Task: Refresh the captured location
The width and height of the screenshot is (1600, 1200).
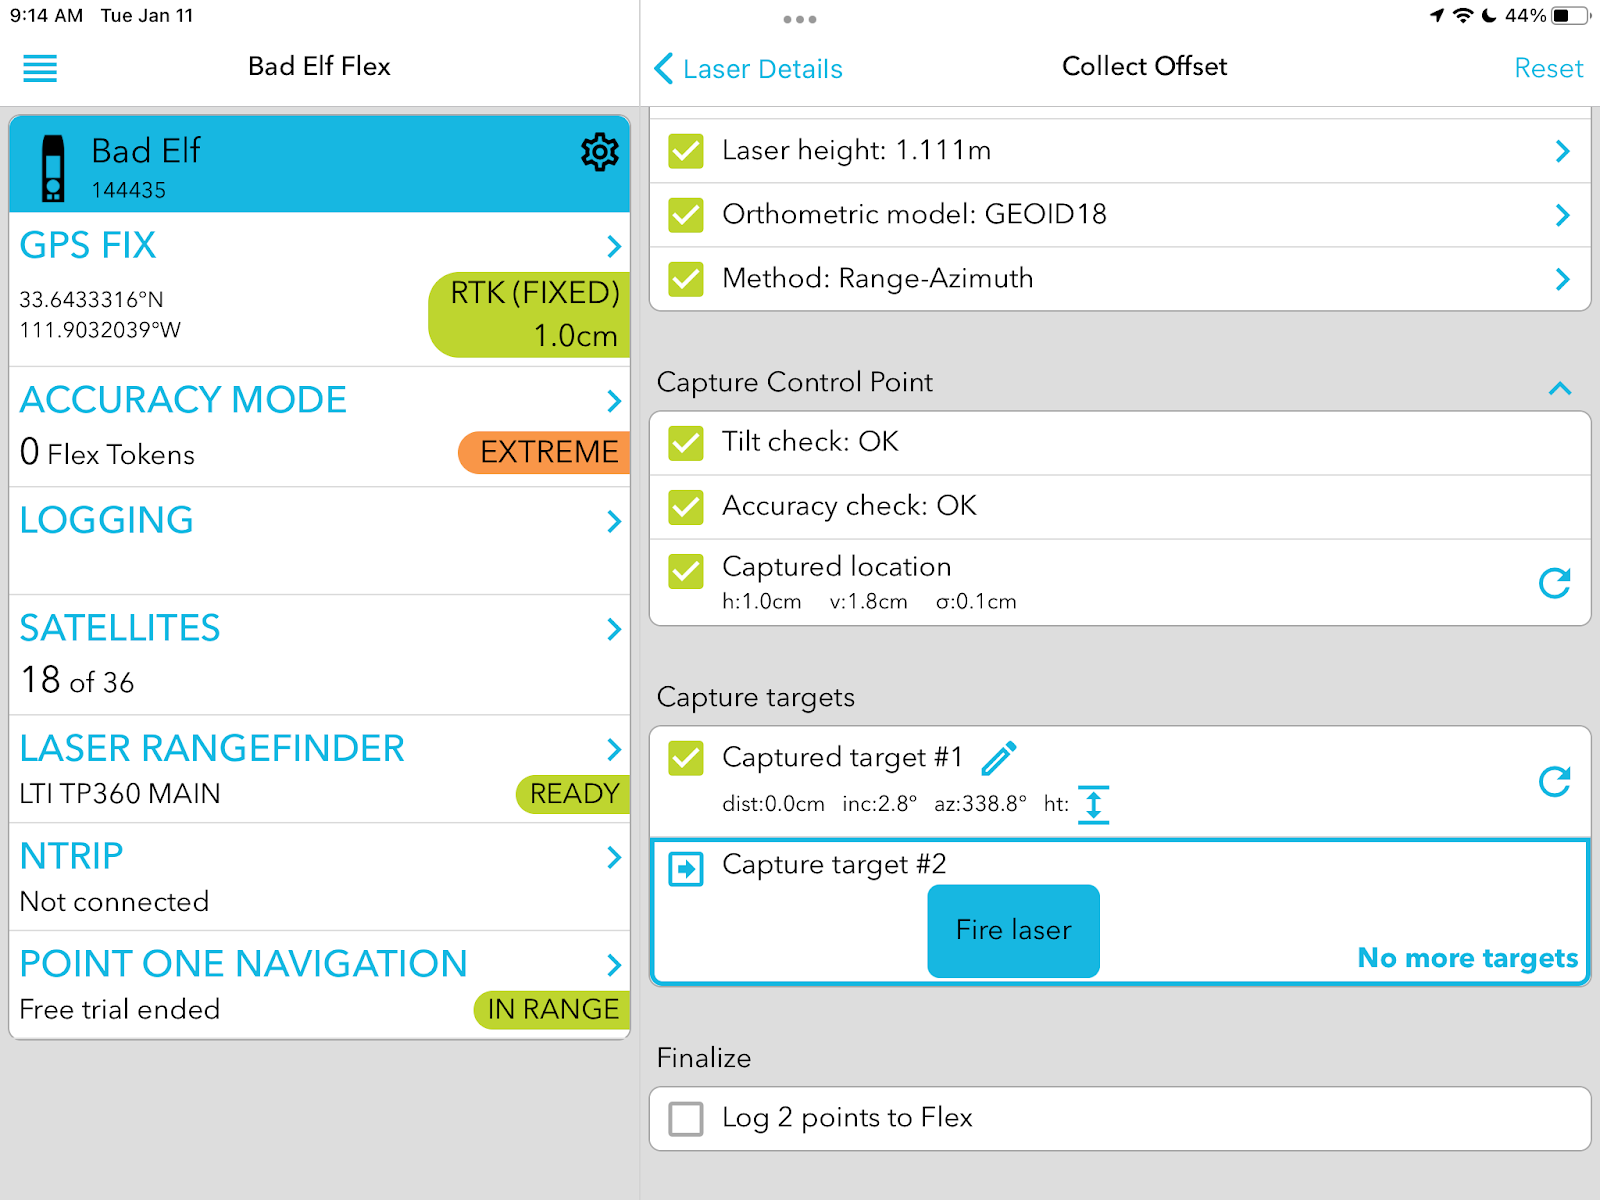Action: 1555,583
